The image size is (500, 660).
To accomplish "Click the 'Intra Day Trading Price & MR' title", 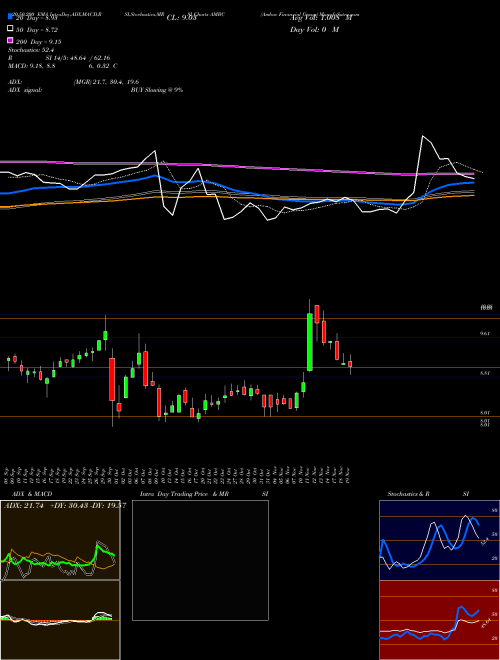I will 184,494.
